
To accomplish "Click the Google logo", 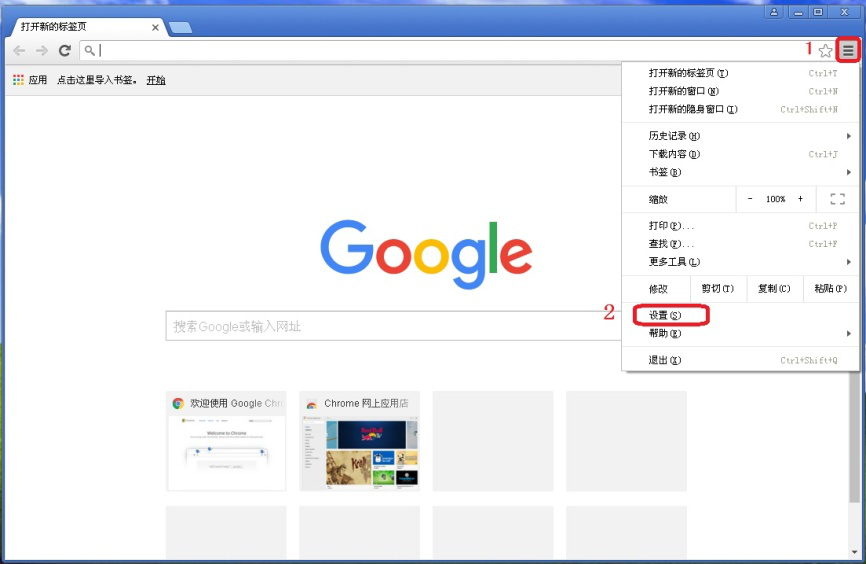I will click(x=426, y=254).
